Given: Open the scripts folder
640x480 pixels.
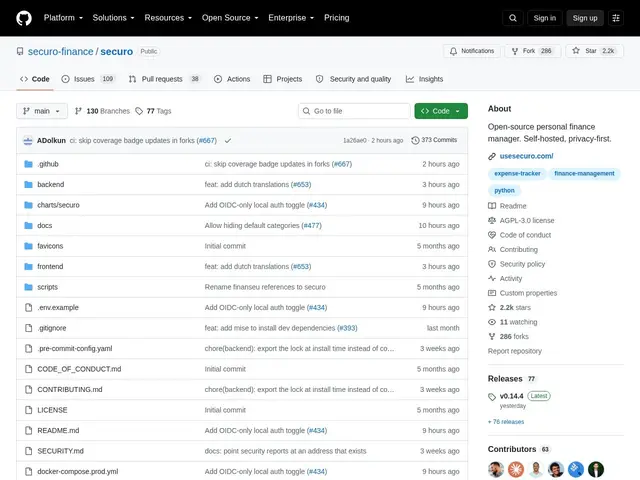Looking at the screenshot, I should pyautogui.click(x=47, y=287).
